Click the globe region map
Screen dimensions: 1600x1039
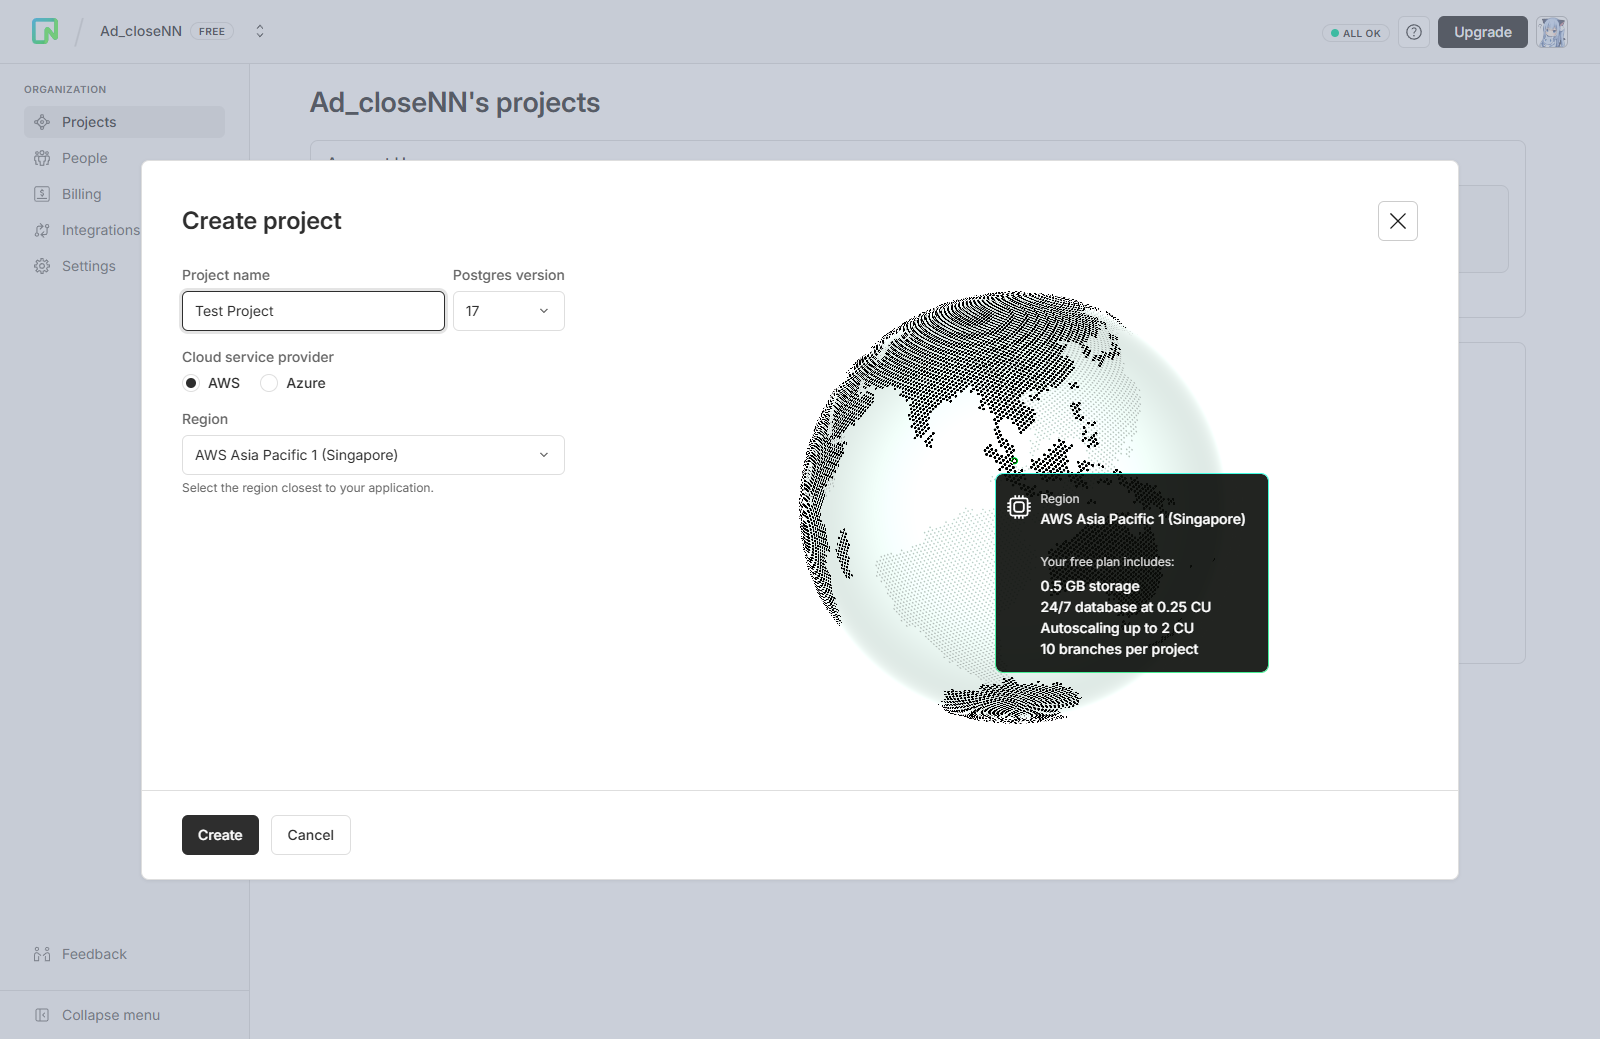(1010, 507)
